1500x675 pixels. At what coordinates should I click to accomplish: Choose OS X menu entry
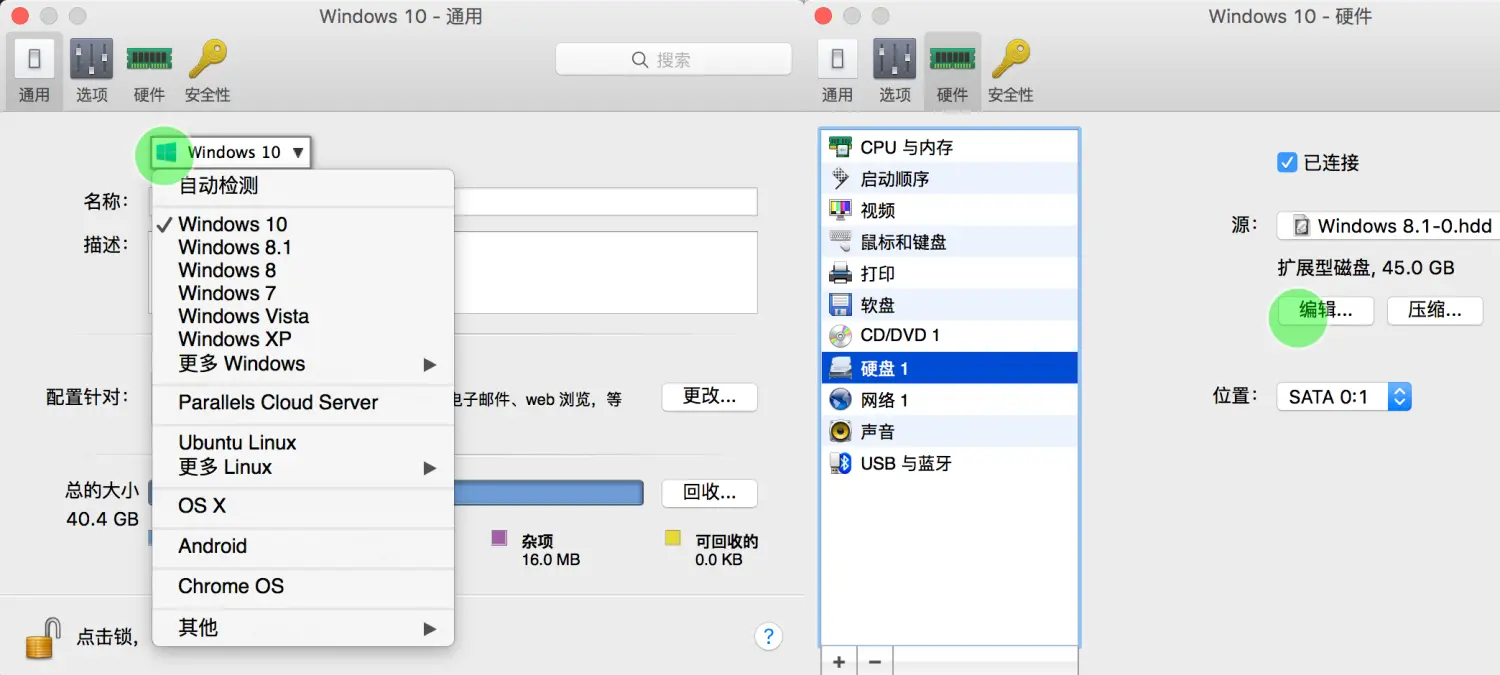pyautogui.click(x=303, y=506)
